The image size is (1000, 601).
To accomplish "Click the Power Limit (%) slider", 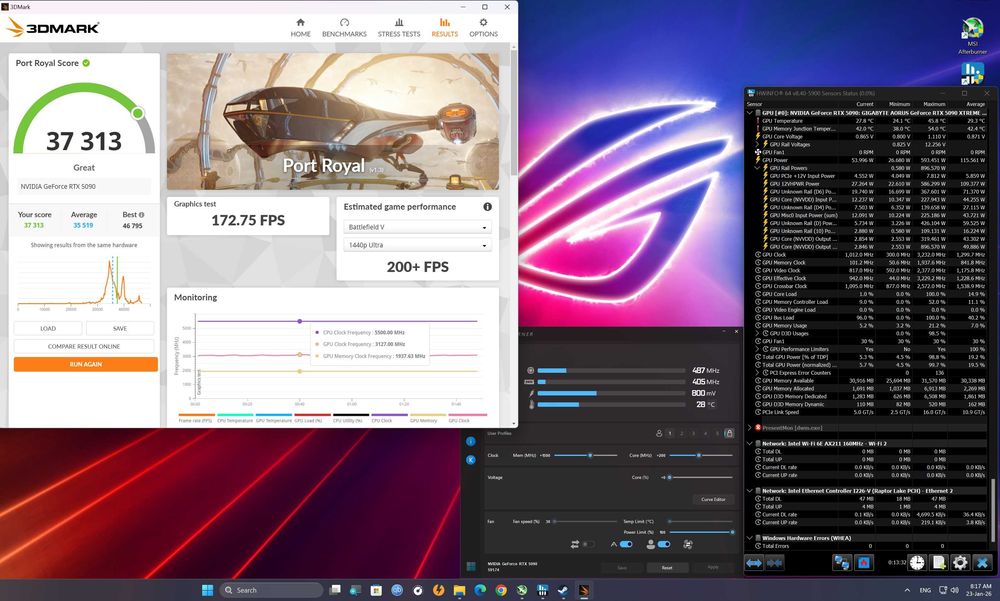I will [700, 532].
